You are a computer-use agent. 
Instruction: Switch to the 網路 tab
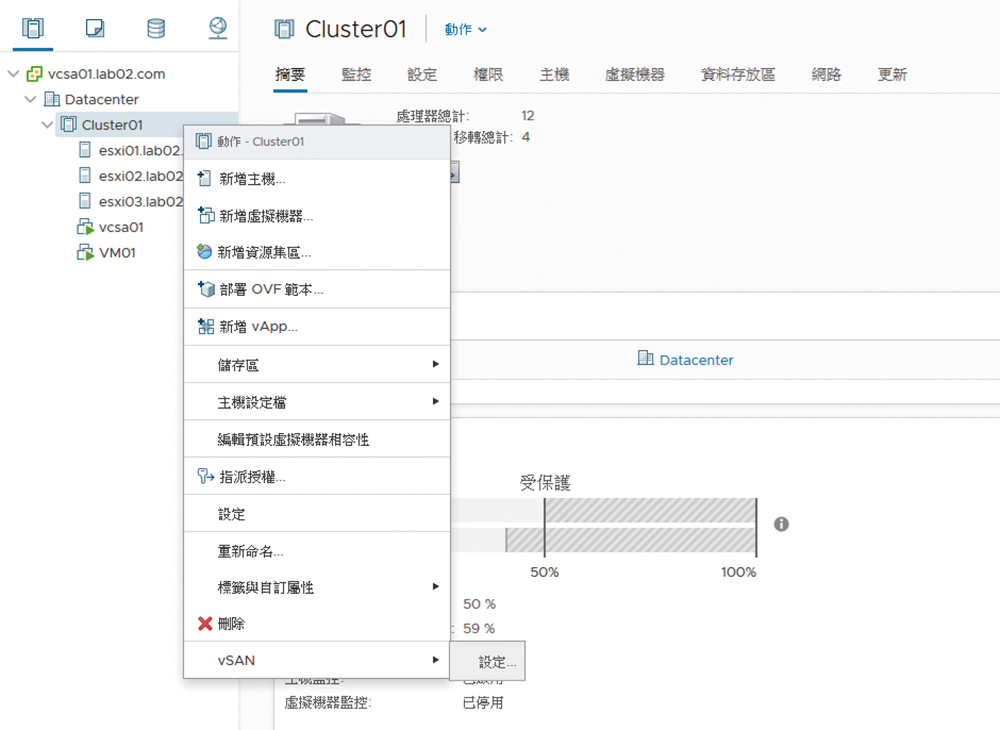(826, 75)
